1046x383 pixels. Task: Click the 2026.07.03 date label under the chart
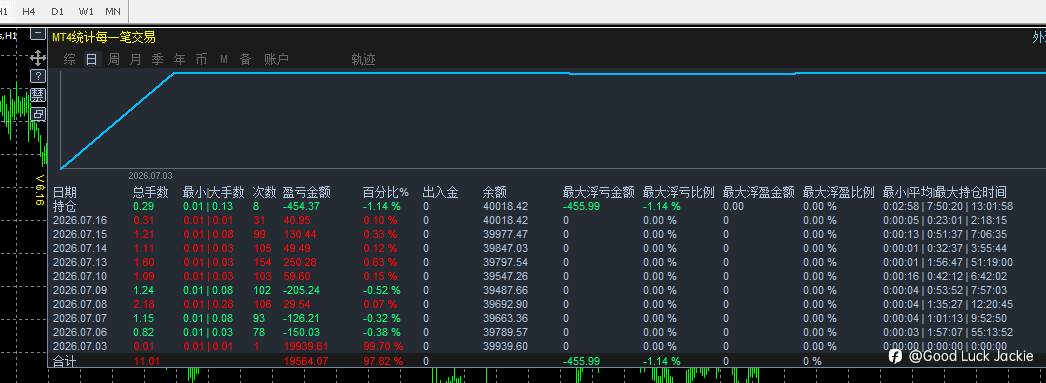pyautogui.click(x=150, y=175)
